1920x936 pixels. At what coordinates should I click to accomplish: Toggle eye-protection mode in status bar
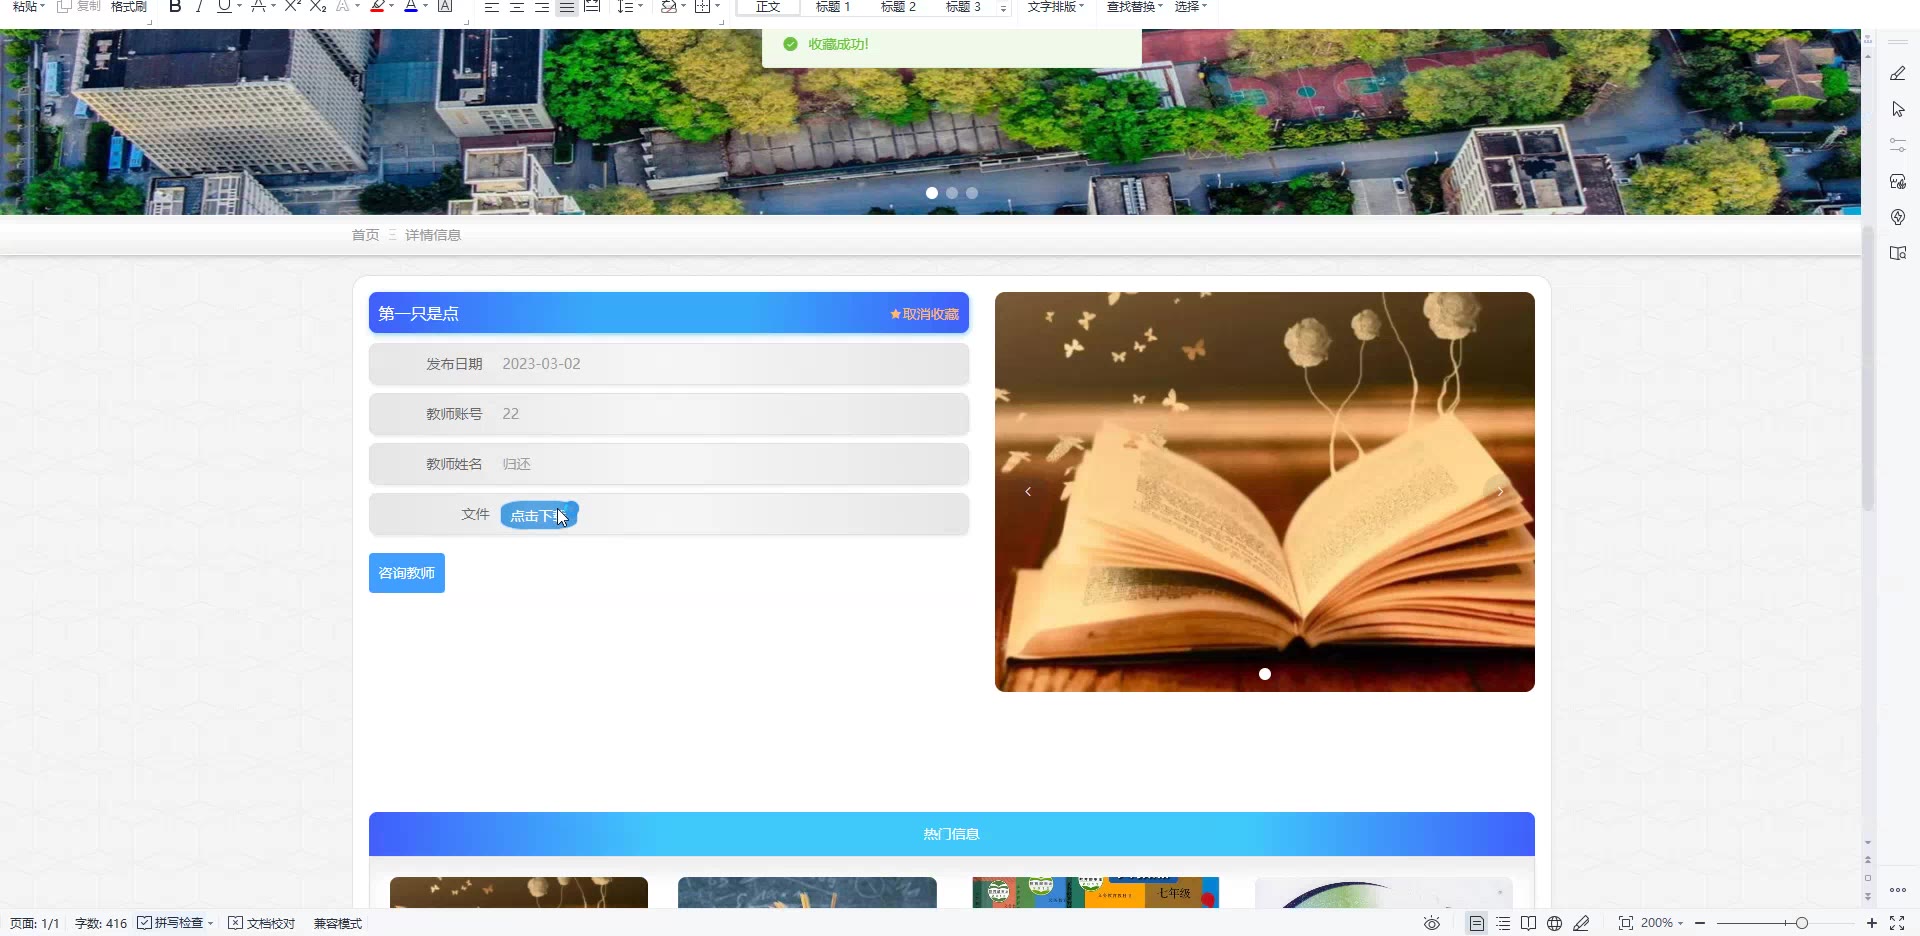pyautogui.click(x=1432, y=923)
